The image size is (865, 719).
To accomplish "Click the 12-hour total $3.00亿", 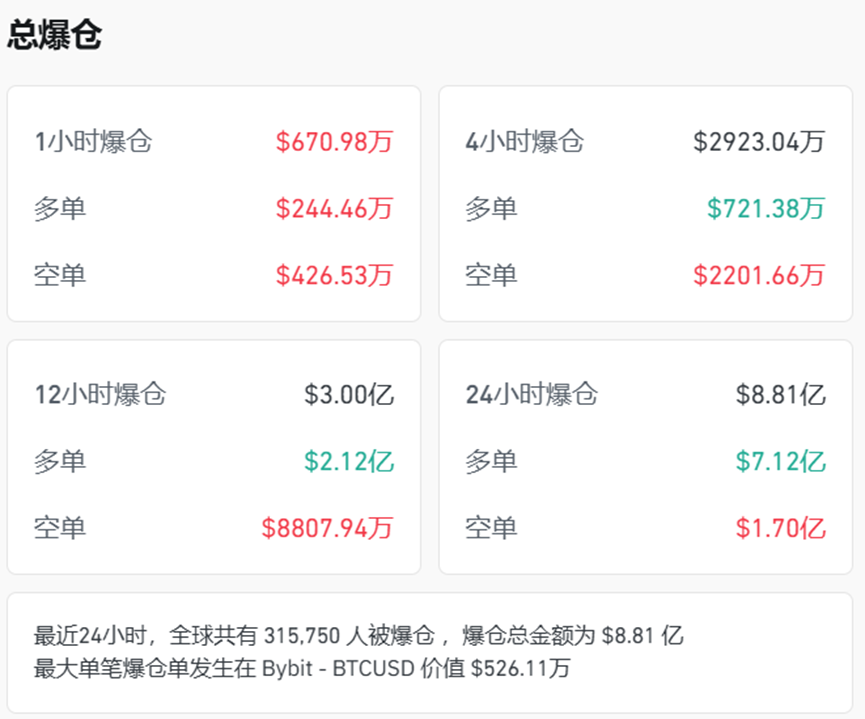I will (349, 395).
